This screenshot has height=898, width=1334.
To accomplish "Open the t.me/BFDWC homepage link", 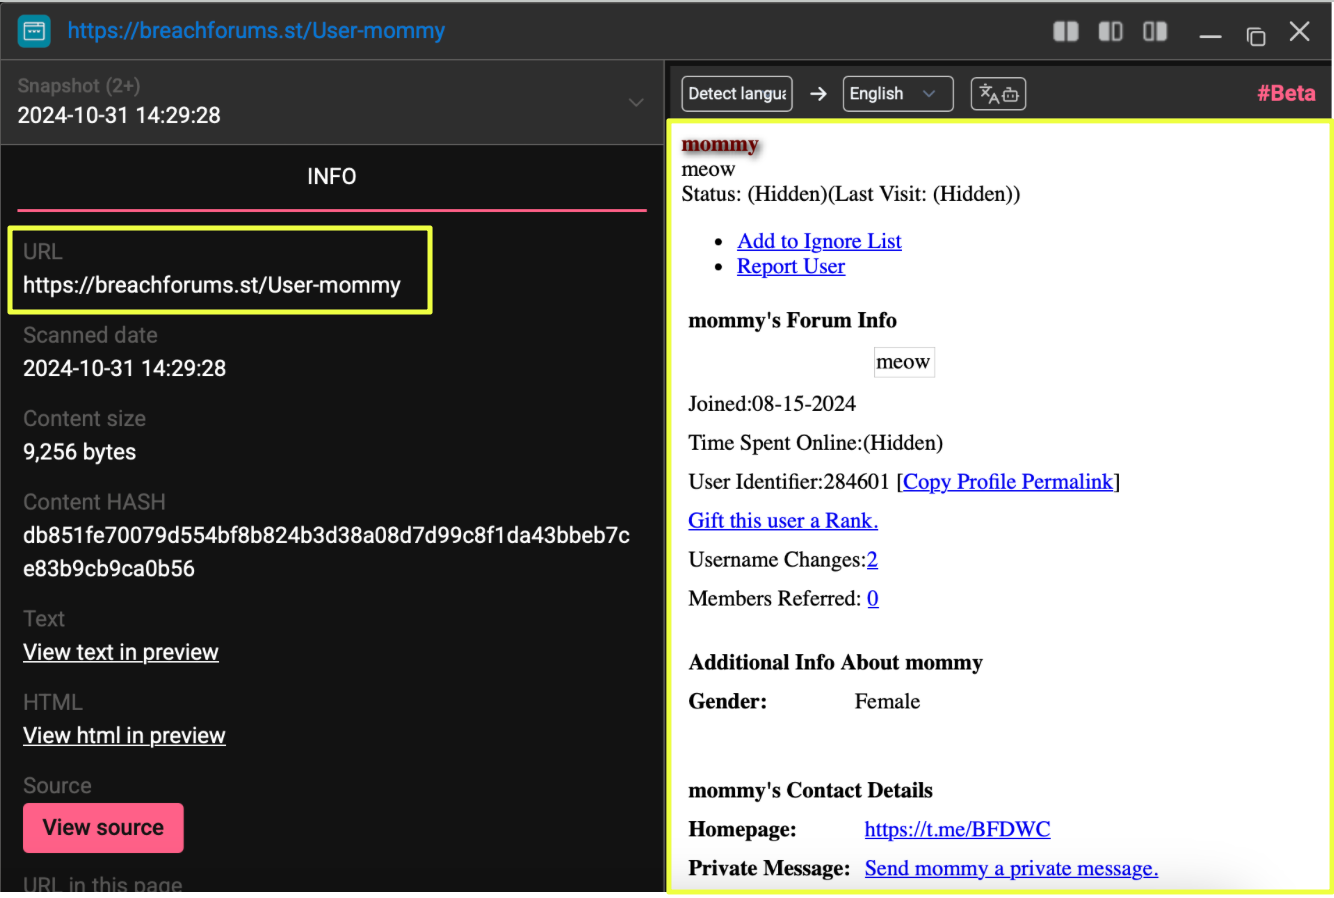I will click(957, 830).
